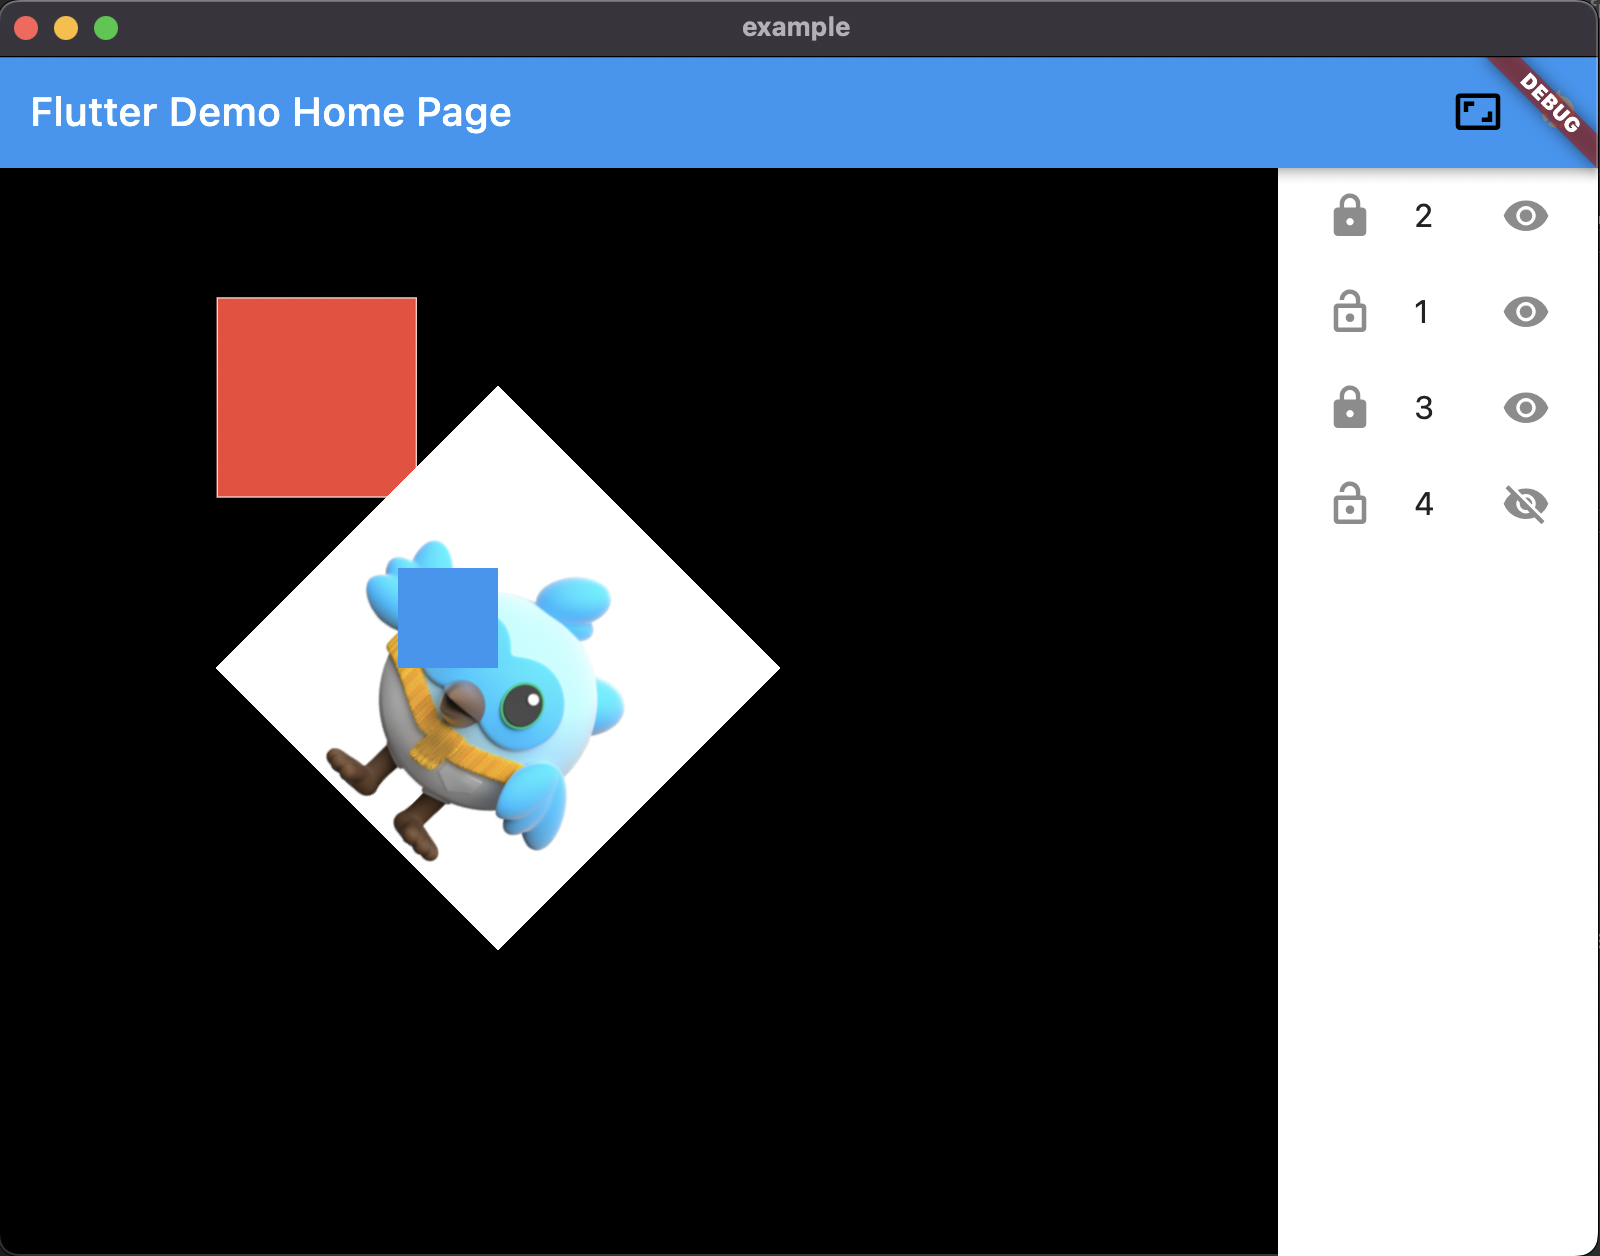Minimize the example window with yellow button
Screen dimensions: 1600x1256
[x=66, y=28]
